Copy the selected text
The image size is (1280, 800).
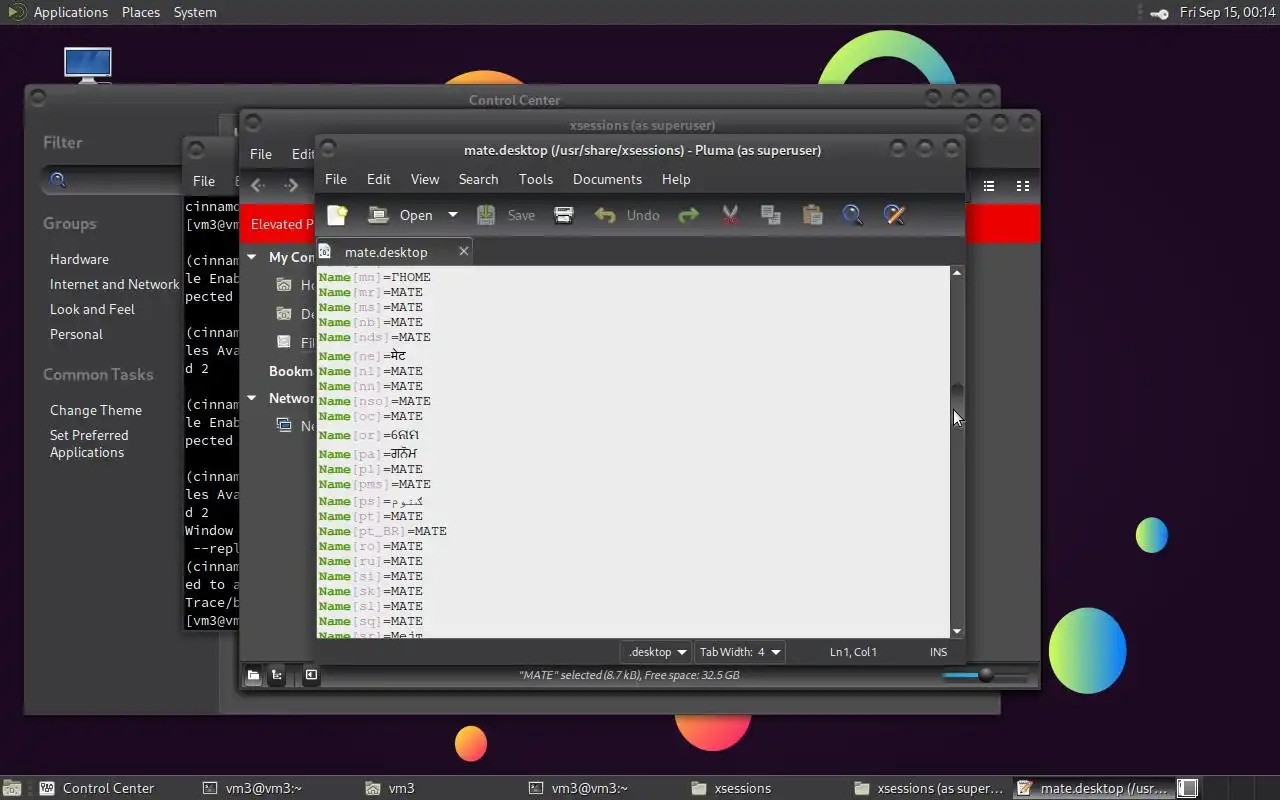[x=771, y=215]
